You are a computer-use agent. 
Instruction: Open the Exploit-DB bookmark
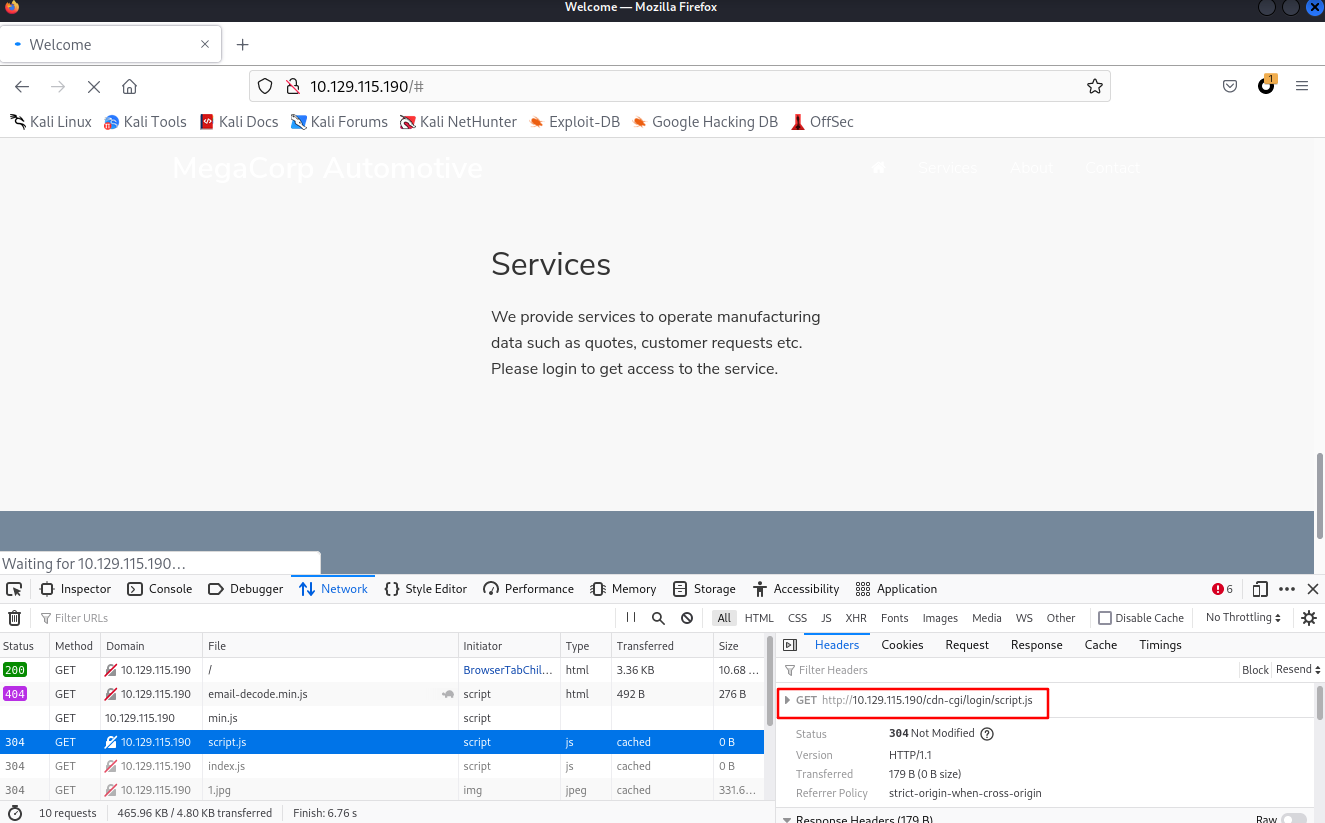coord(575,122)
